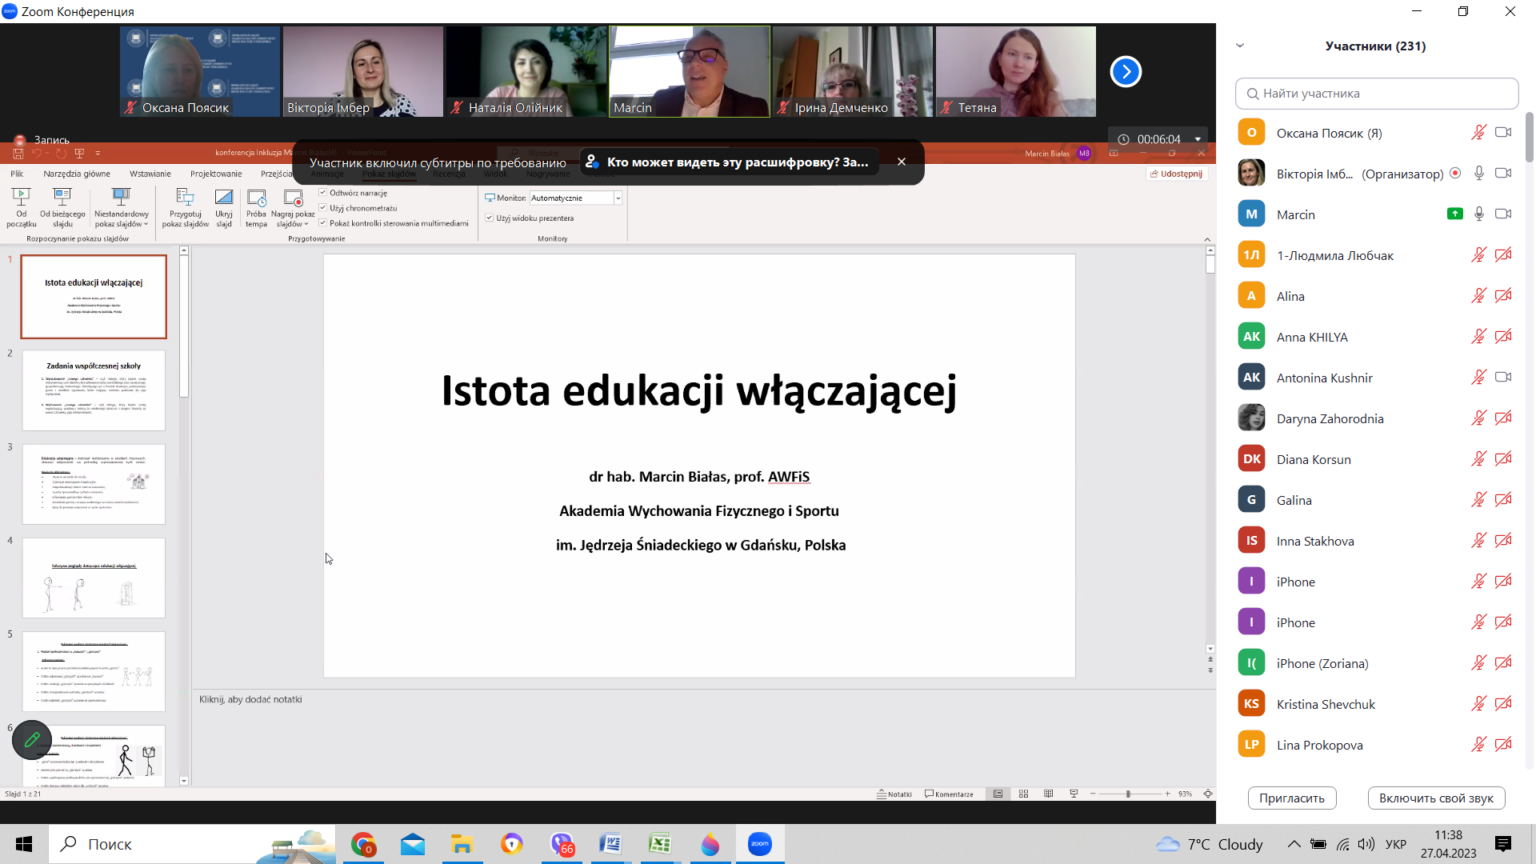Open the Monitor Automatycznie dropdown
Image resolution: width=1536 pixels, height=864 pixels.
(618, 198)
